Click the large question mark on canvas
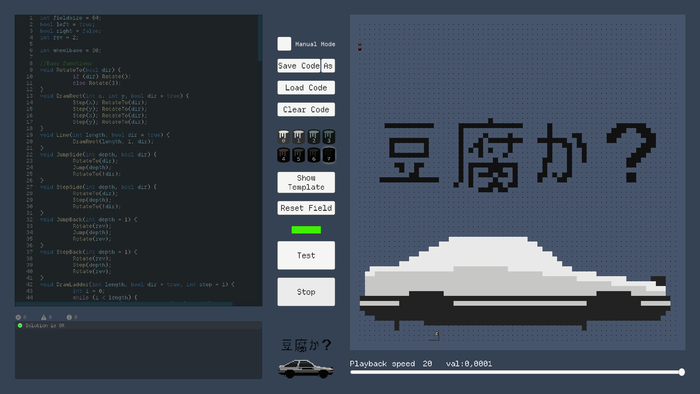 [x=631, y=152]
